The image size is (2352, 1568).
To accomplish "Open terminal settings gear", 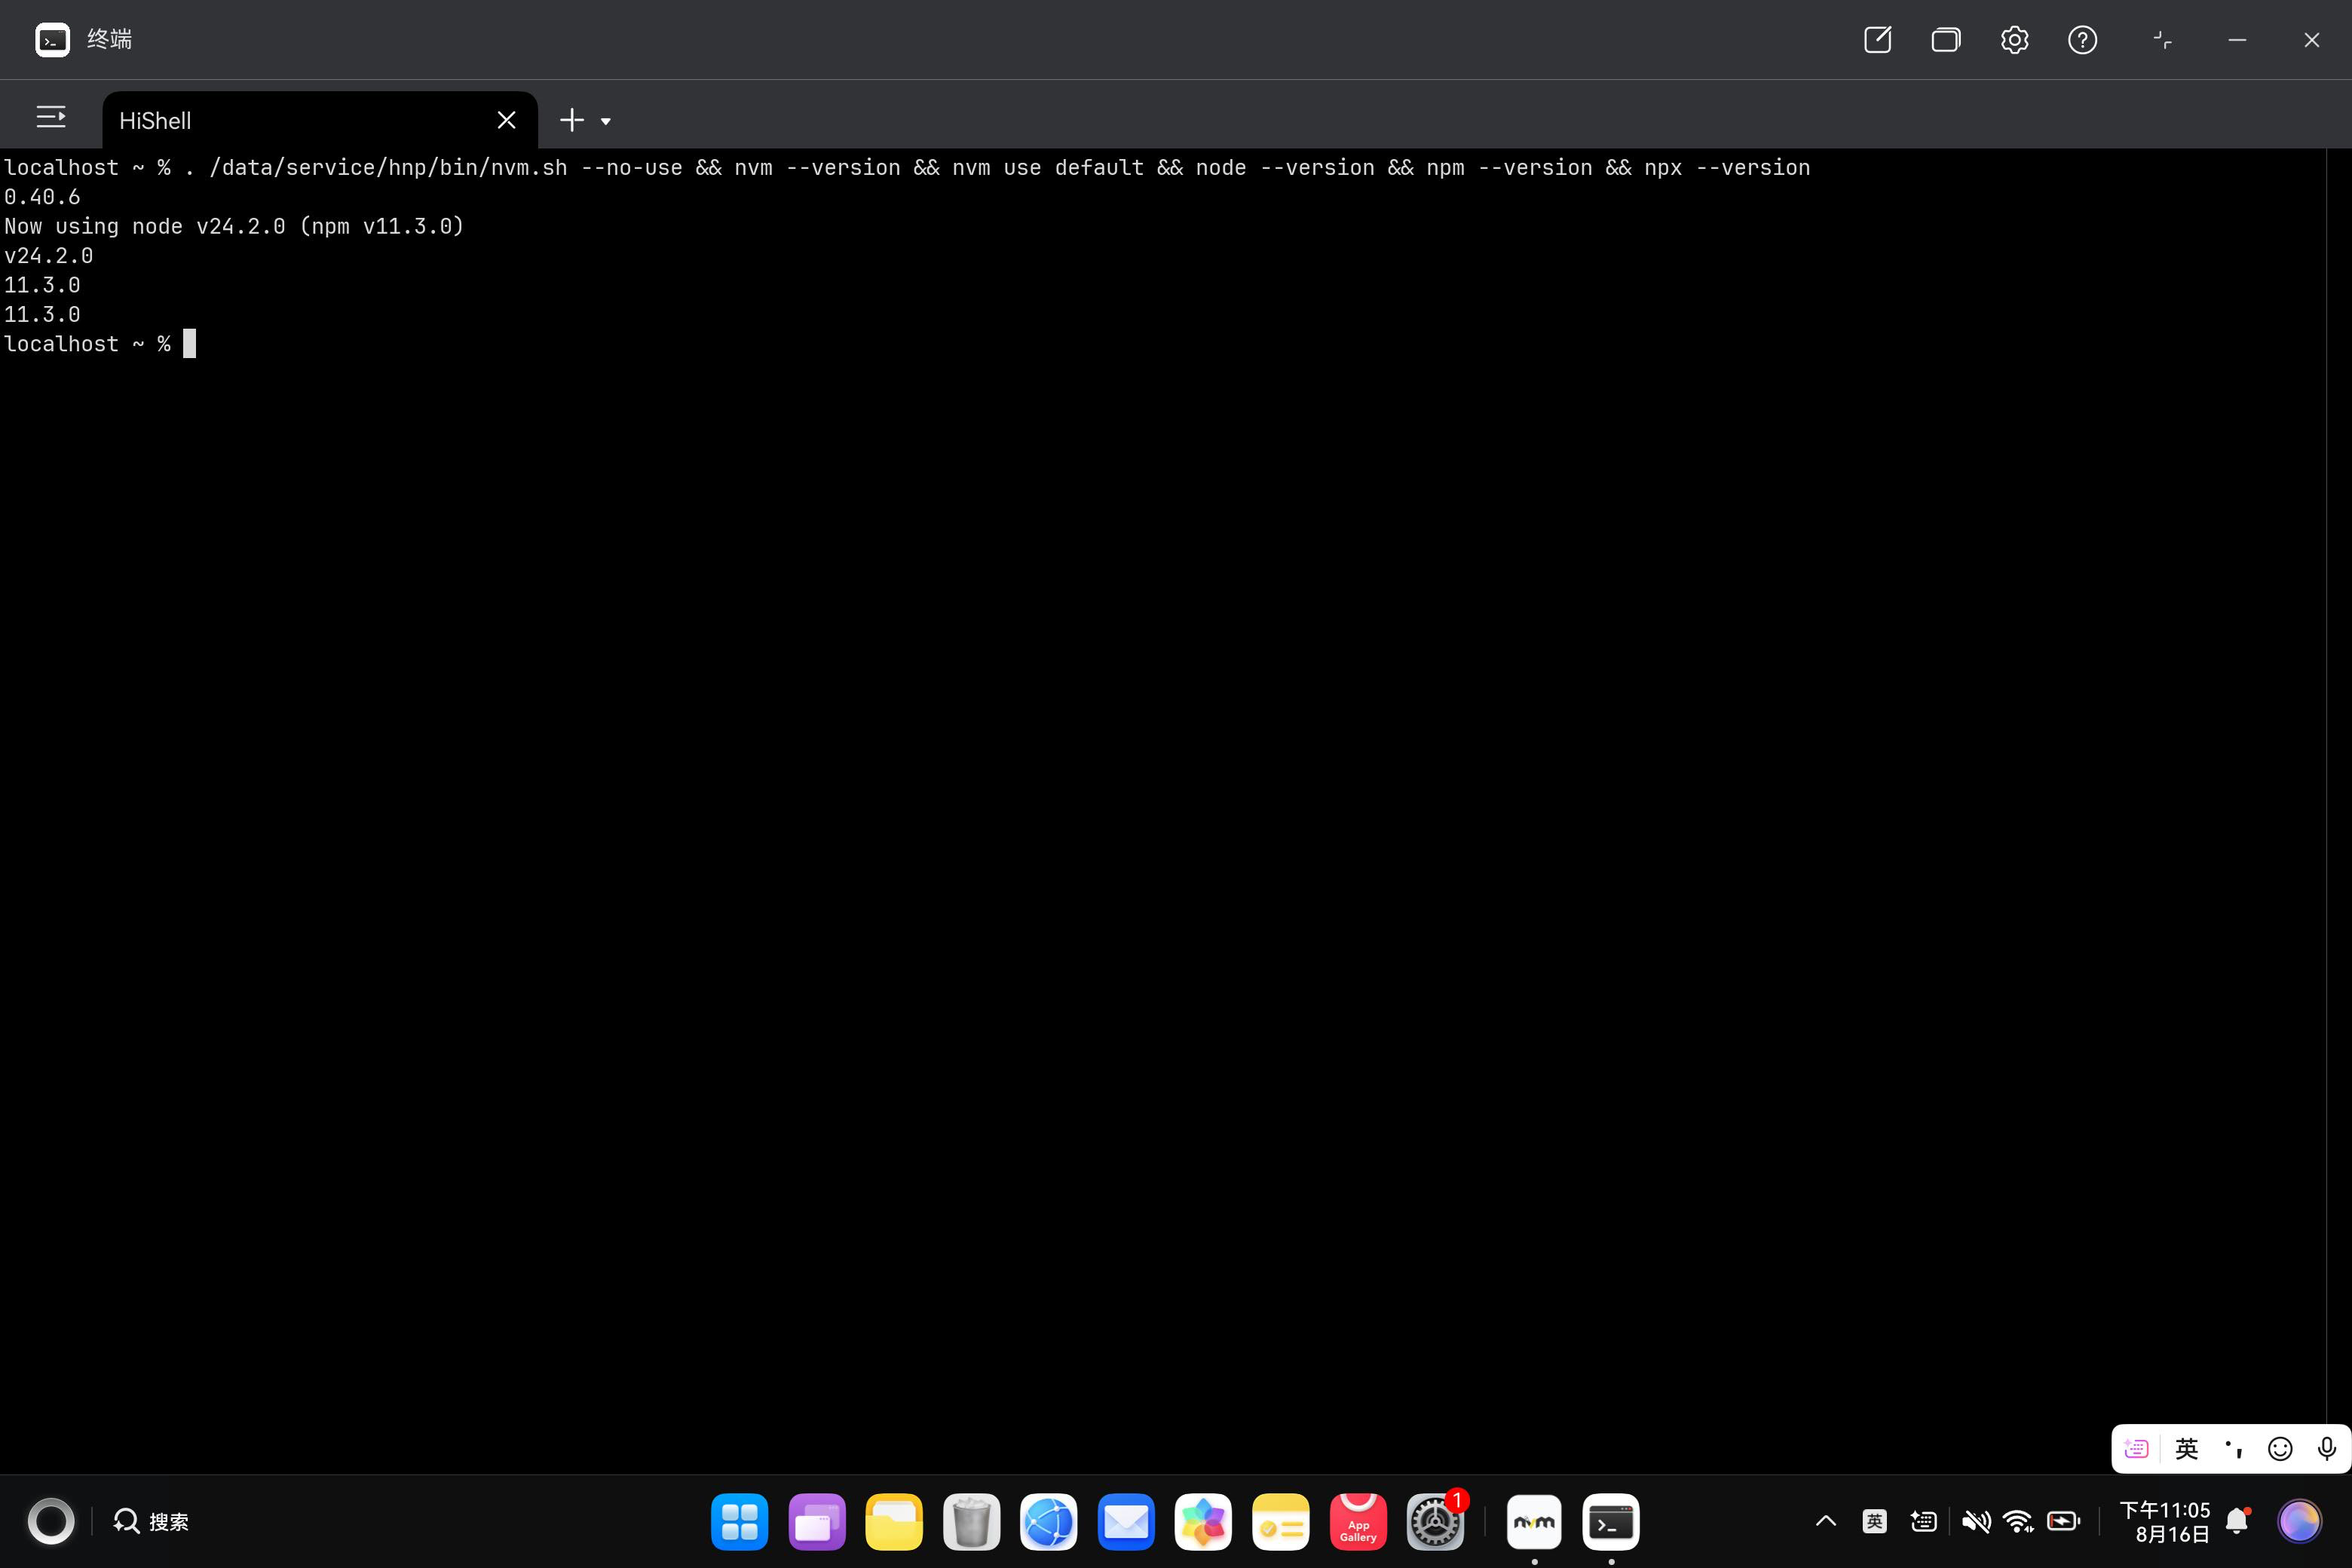I will [x=2014, y=40].
